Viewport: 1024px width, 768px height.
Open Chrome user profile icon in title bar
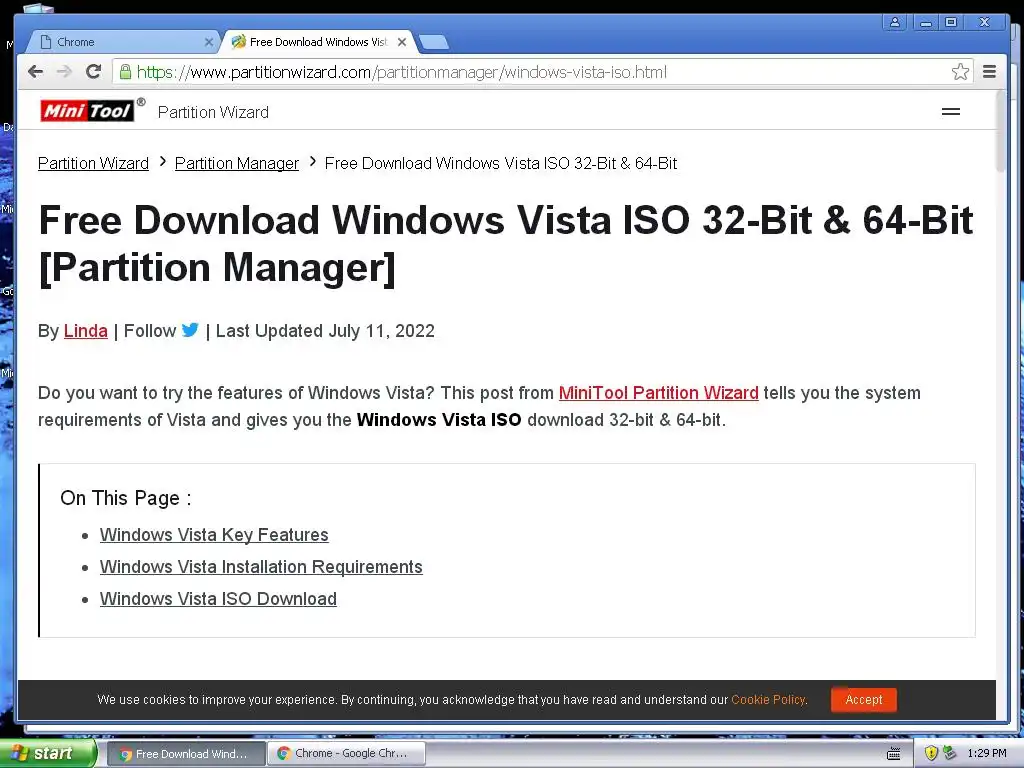pos(895,22)
